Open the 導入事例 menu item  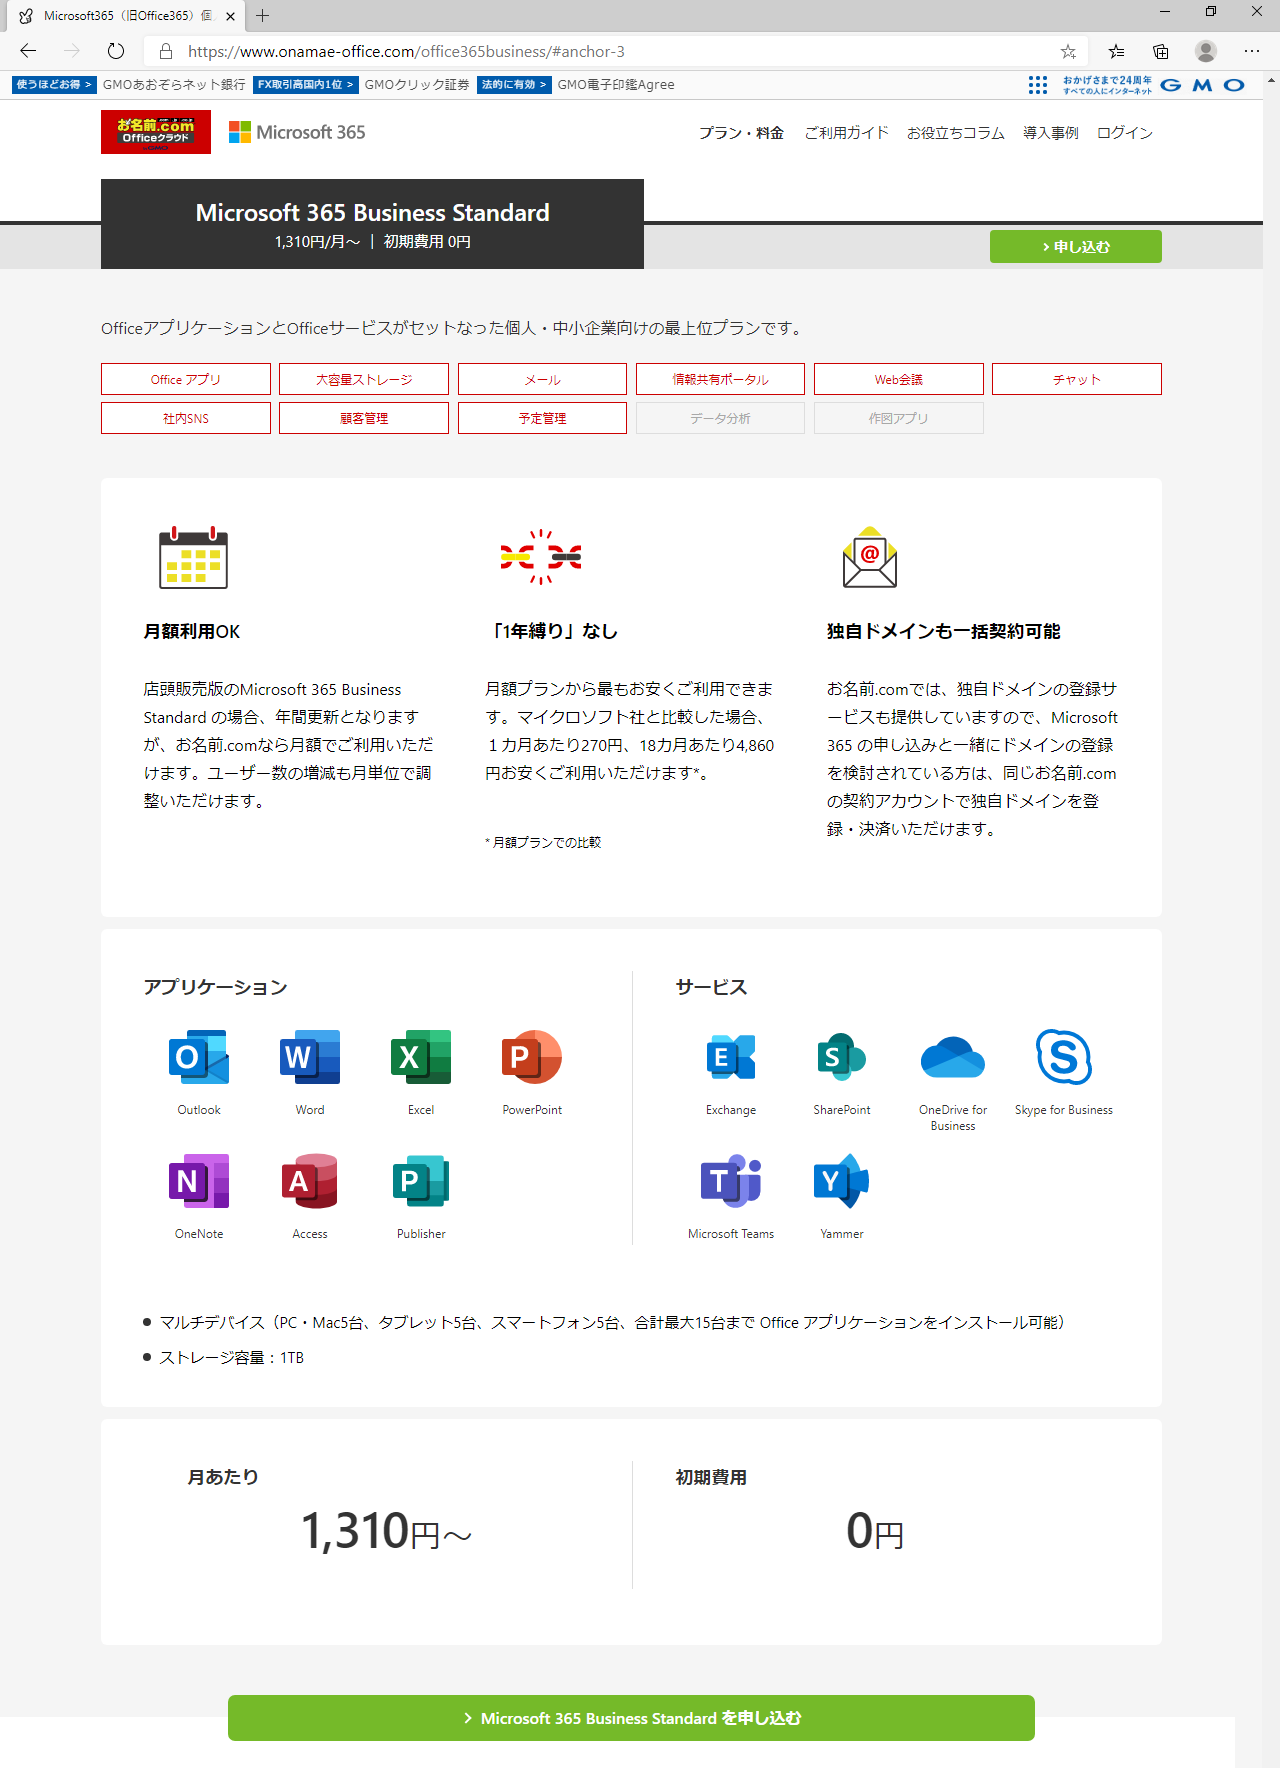tap(1051, 133)
